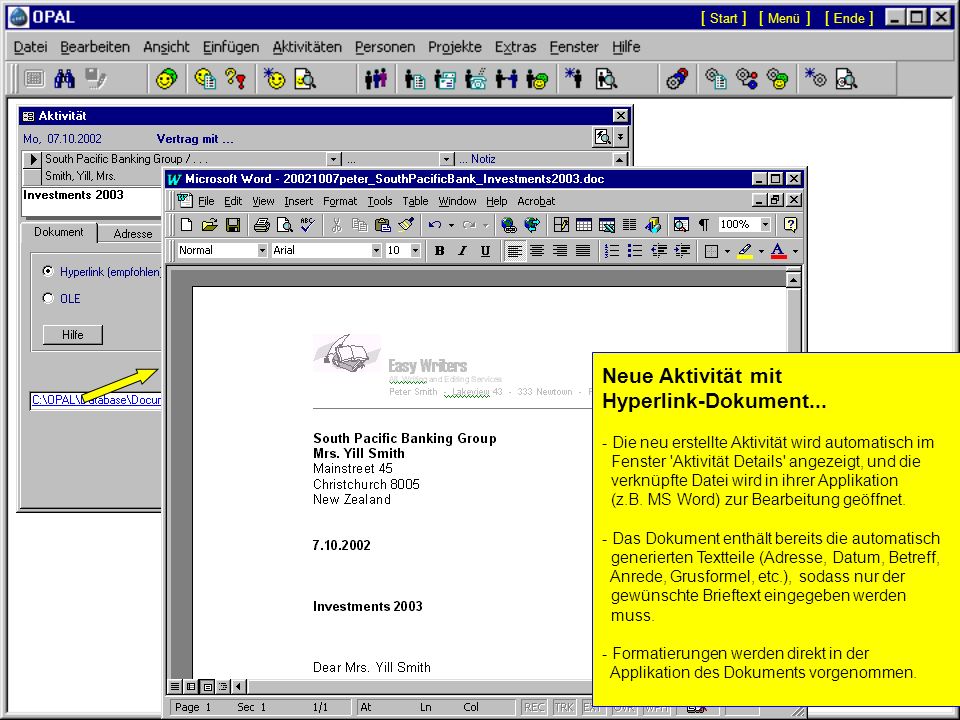Open a file with Word's folder icon
The height and width of the screenshot is (720, 960).
click(209, 225)
